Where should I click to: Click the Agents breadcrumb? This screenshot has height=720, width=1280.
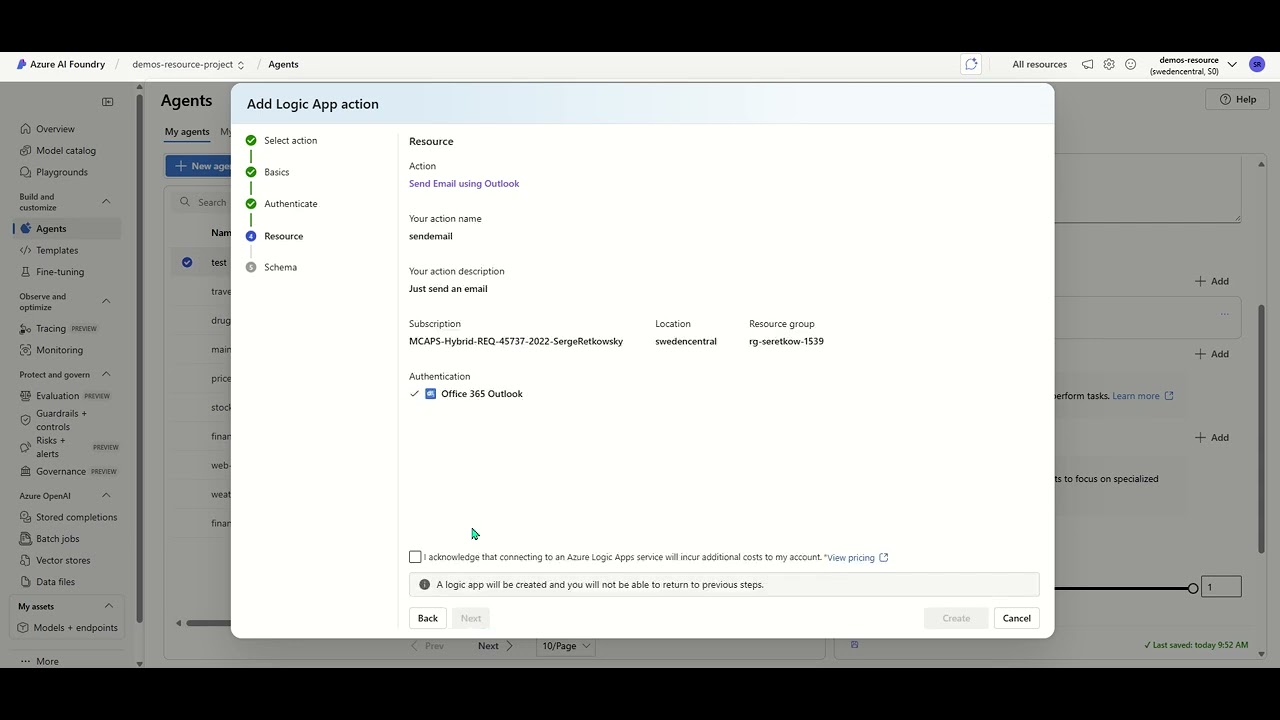click(x=283, y=64)
